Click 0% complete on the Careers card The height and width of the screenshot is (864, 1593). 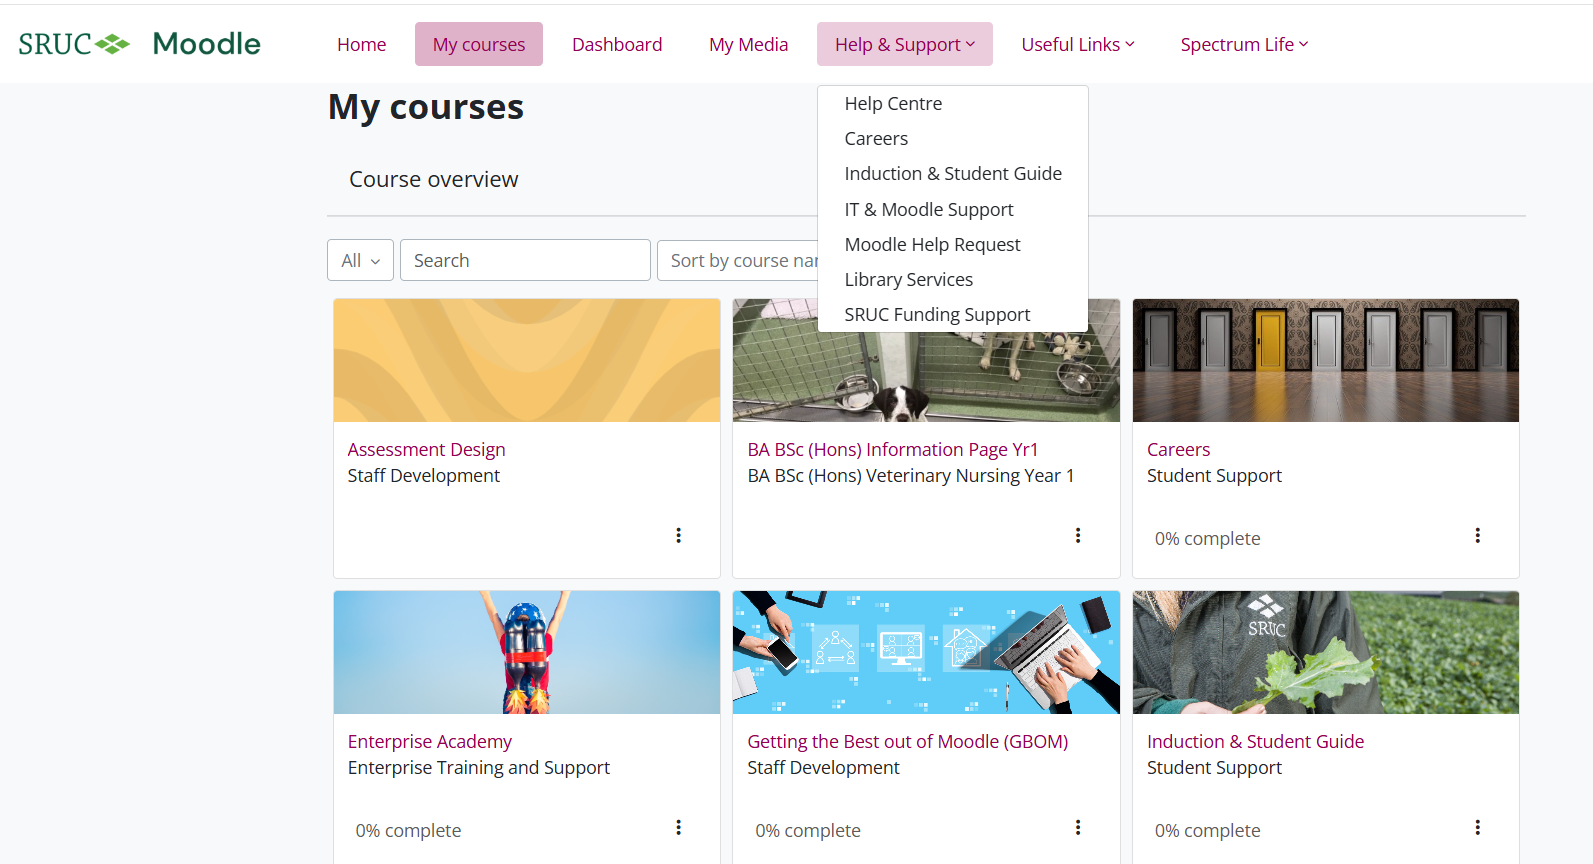[1208, 539]
